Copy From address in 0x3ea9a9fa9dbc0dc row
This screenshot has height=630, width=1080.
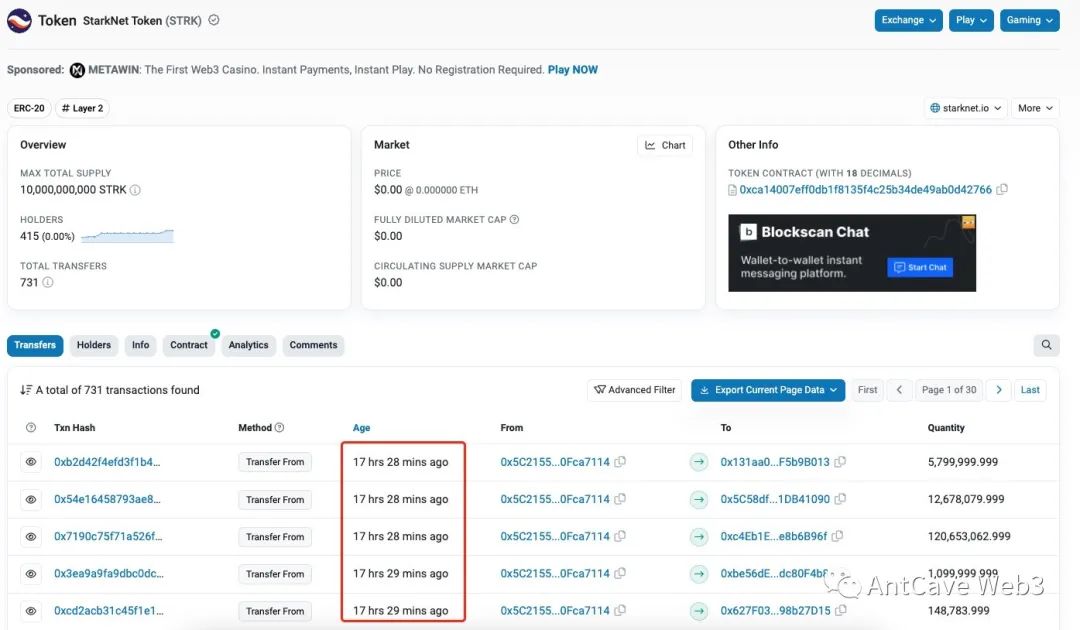pyautogui.click(x=620, y=574)
